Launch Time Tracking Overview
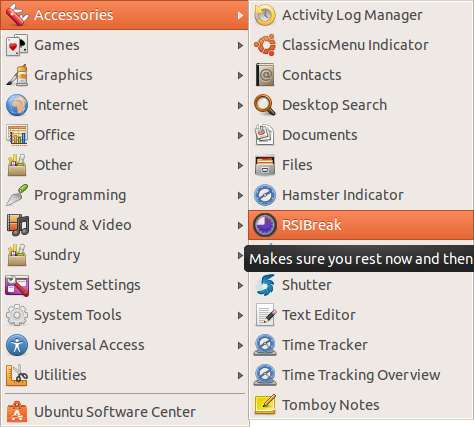474x427 pixels. click(361, 375)
